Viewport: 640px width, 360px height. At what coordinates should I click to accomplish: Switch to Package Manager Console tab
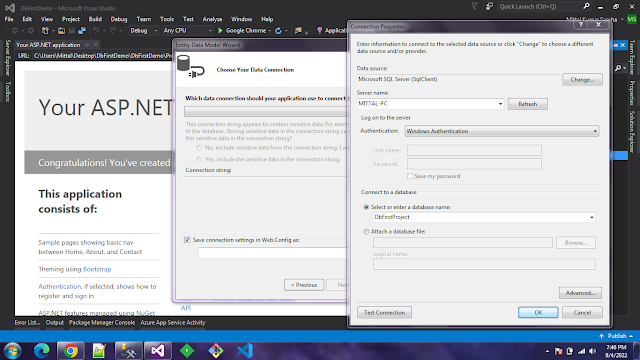[102, 322]
